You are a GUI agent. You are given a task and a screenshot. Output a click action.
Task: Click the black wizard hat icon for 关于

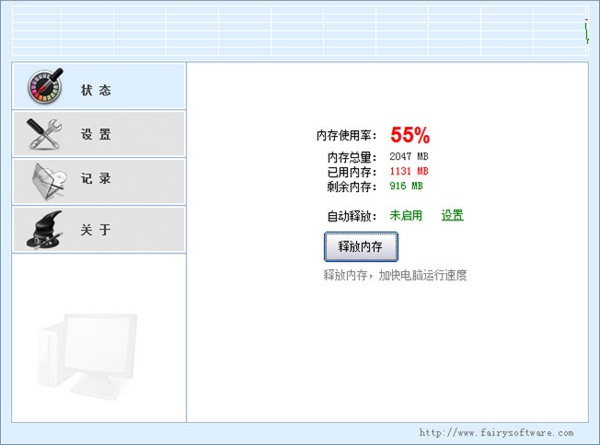(x=44, y=230)
